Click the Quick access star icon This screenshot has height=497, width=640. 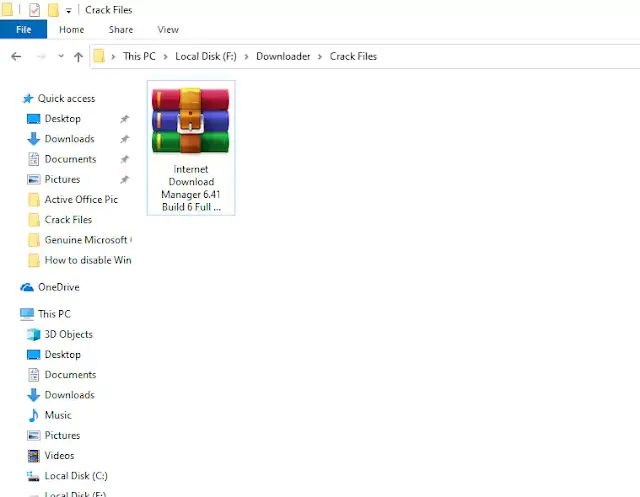click(27, 98)
